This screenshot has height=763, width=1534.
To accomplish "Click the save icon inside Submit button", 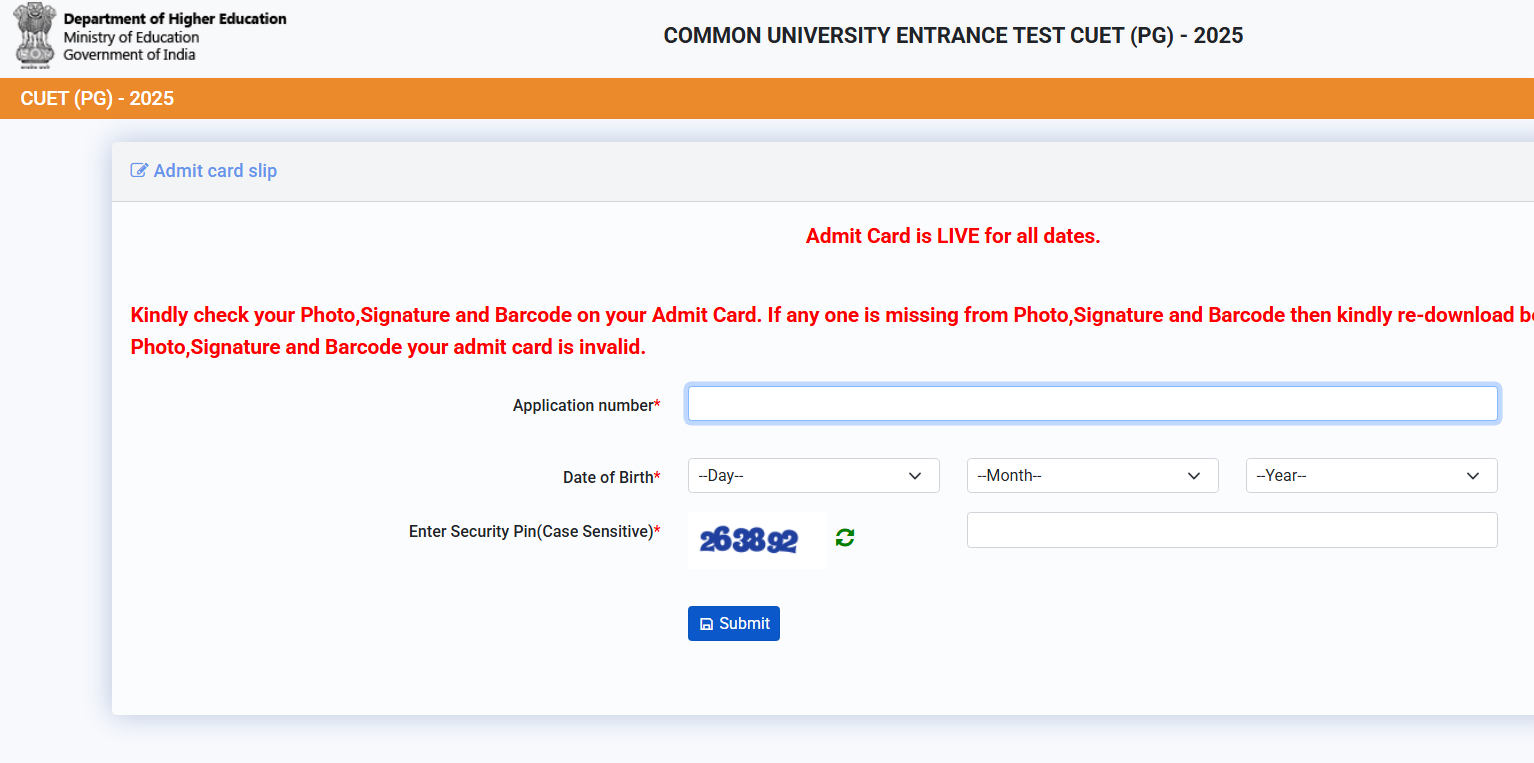I will click(x=709, y=623).
